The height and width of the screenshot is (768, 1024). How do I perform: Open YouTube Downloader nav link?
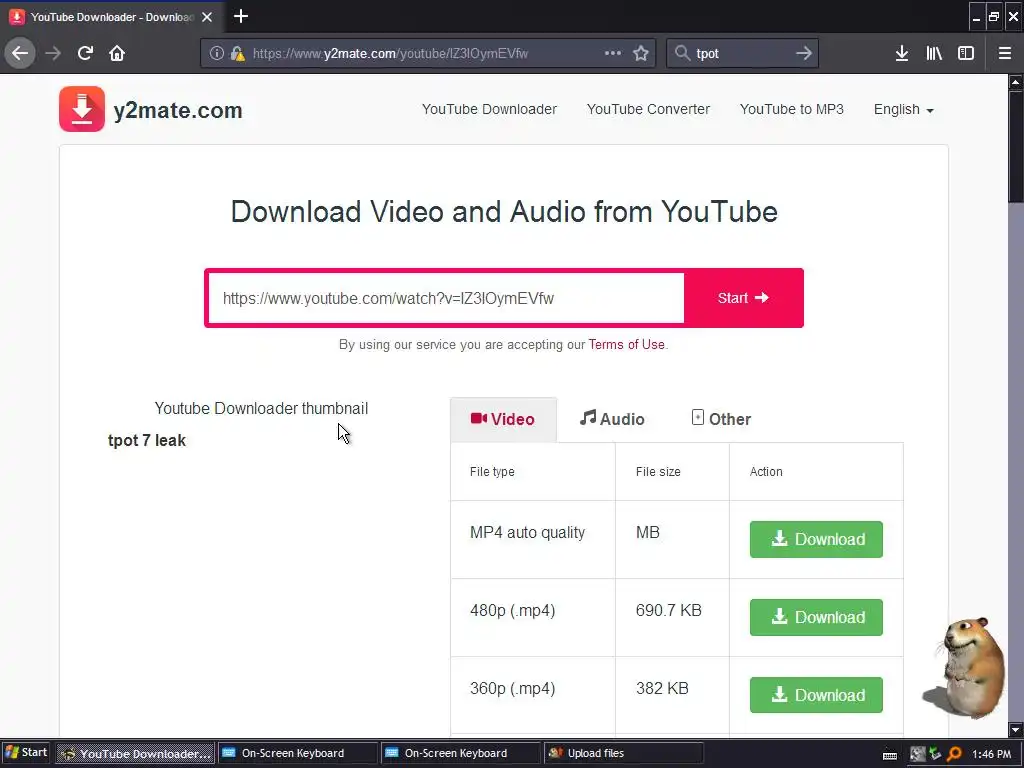(489, 109)
